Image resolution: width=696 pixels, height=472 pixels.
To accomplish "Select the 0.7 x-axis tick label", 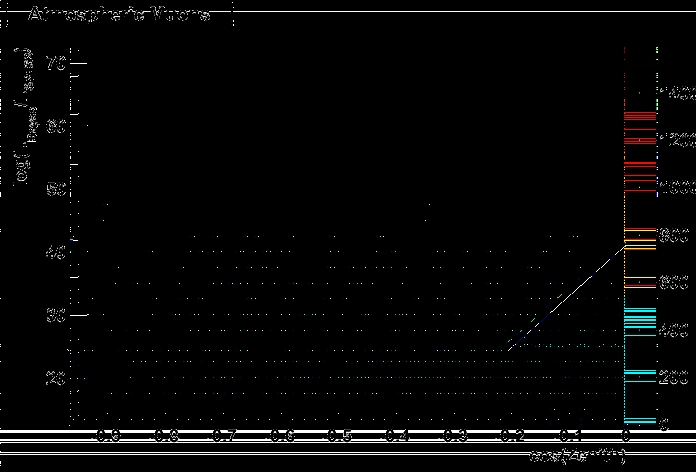I will tap(224, 437).
